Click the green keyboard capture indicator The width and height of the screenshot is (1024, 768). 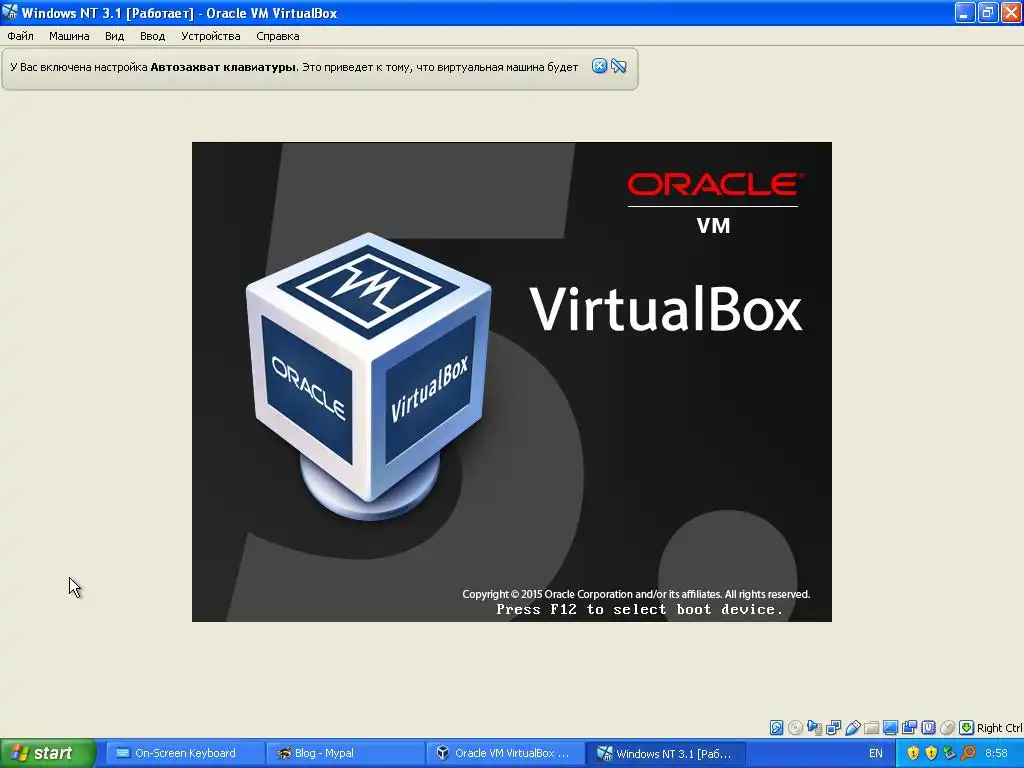[967, 728]
